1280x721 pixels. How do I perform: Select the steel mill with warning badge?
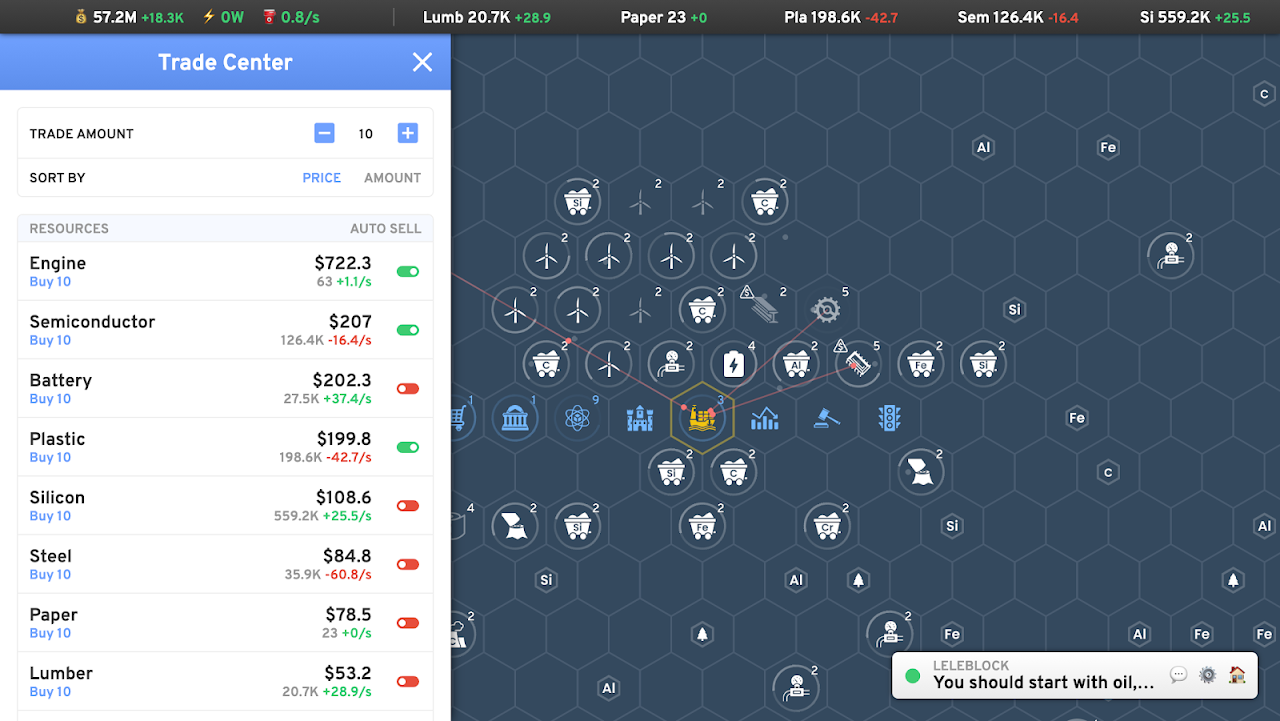click(x=765, y=310)
